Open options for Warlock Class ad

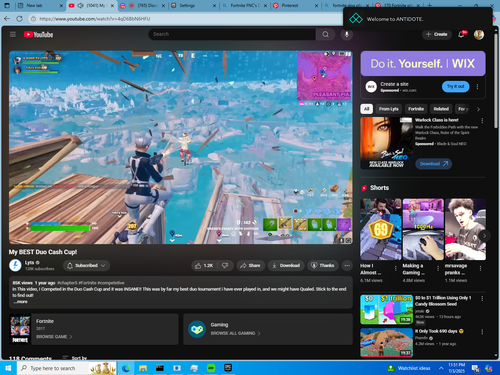click(482, 120)
